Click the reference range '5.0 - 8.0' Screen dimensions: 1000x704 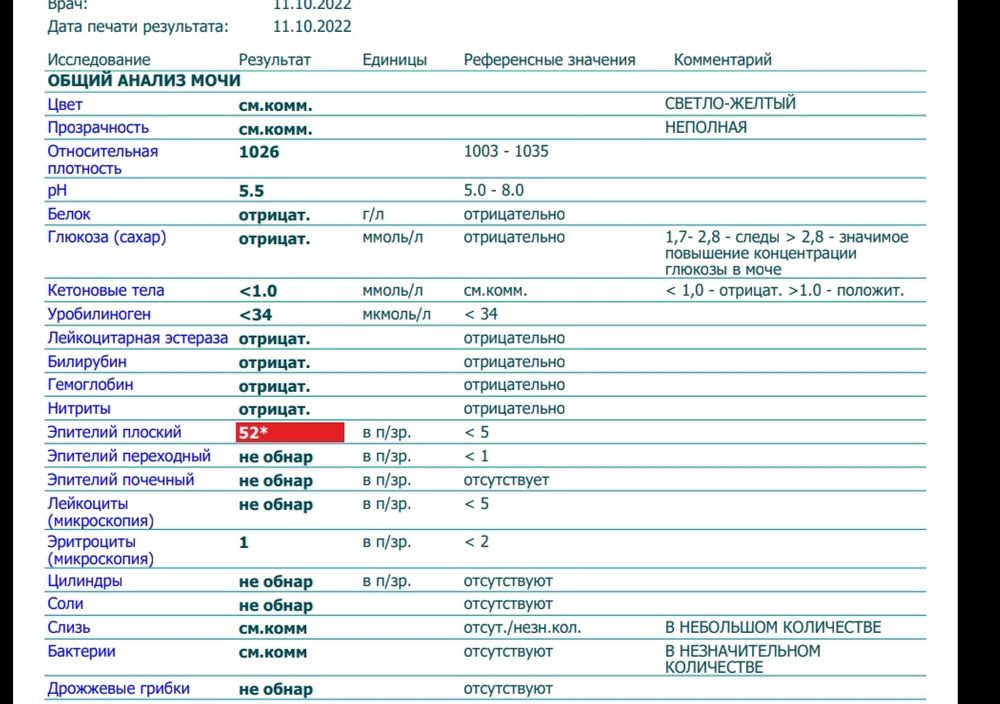tap(494, 191)
